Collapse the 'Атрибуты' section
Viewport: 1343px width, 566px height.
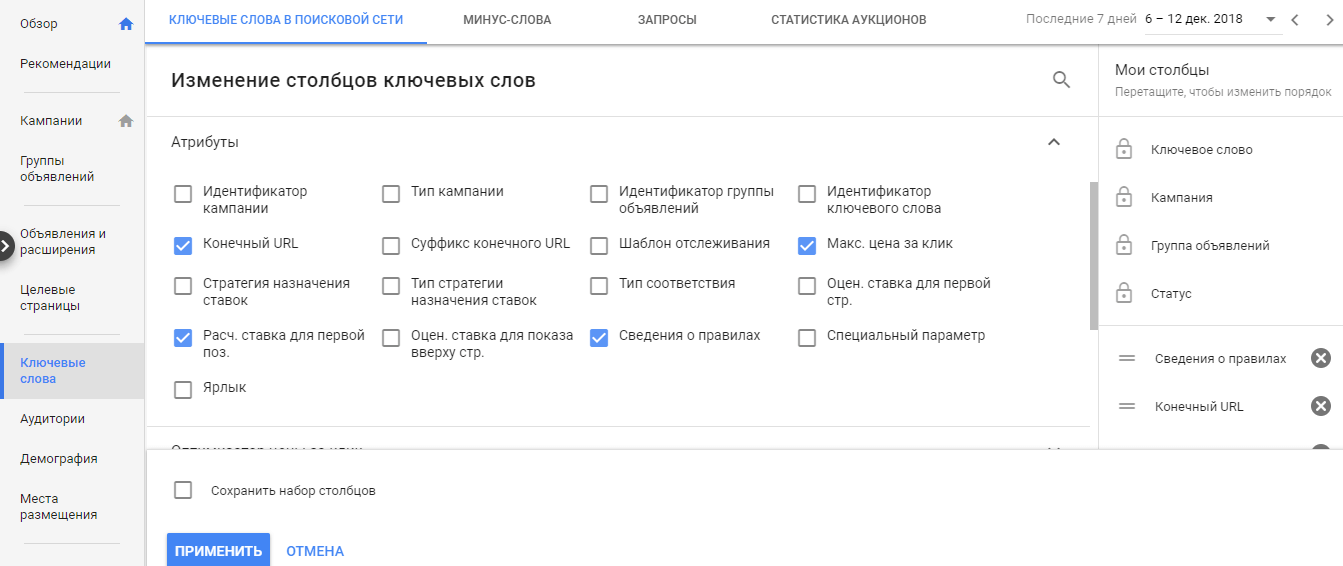(1053, 142)
